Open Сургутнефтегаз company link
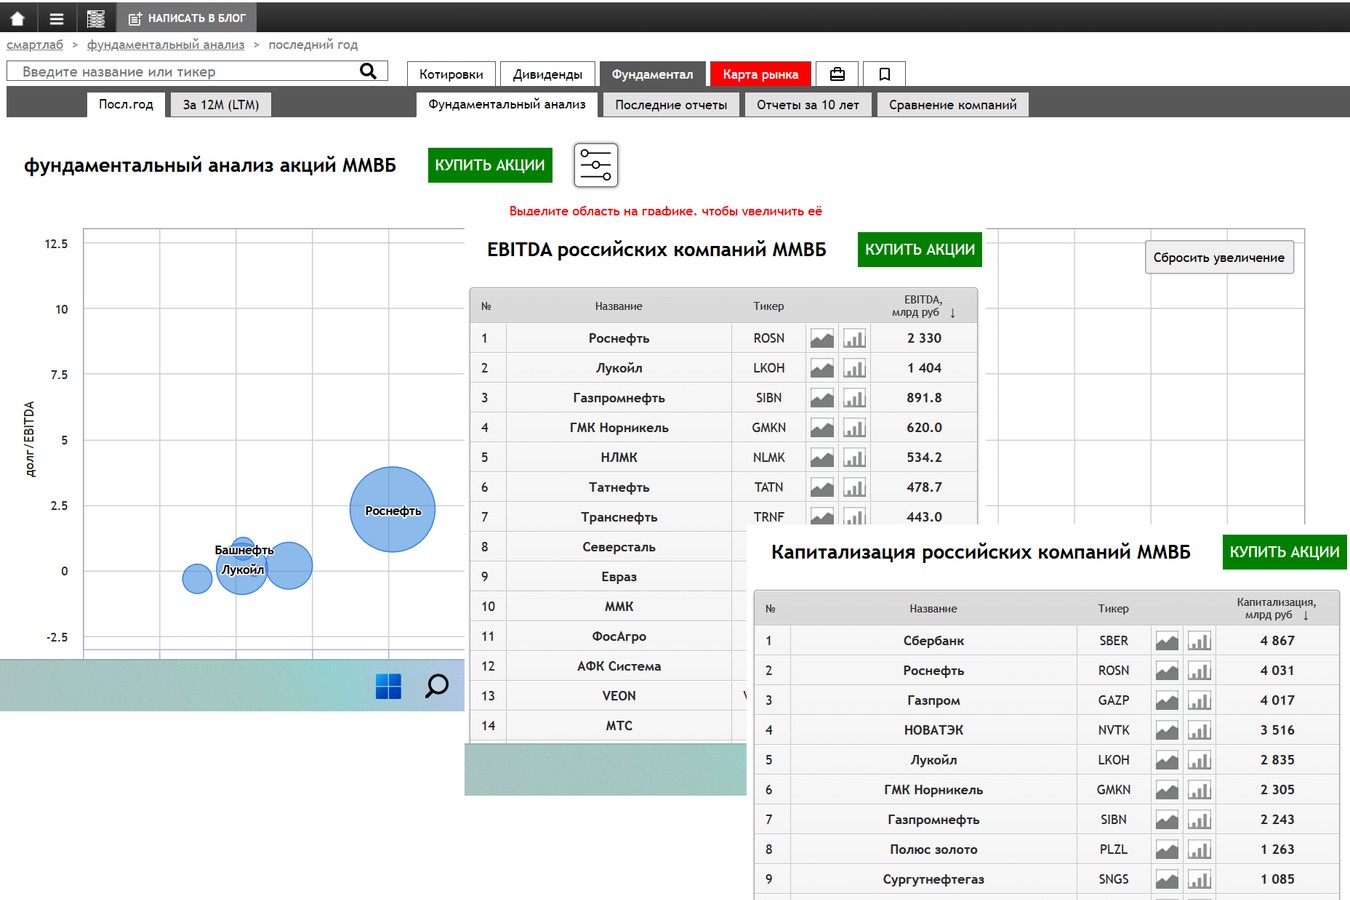 (933, 879)
